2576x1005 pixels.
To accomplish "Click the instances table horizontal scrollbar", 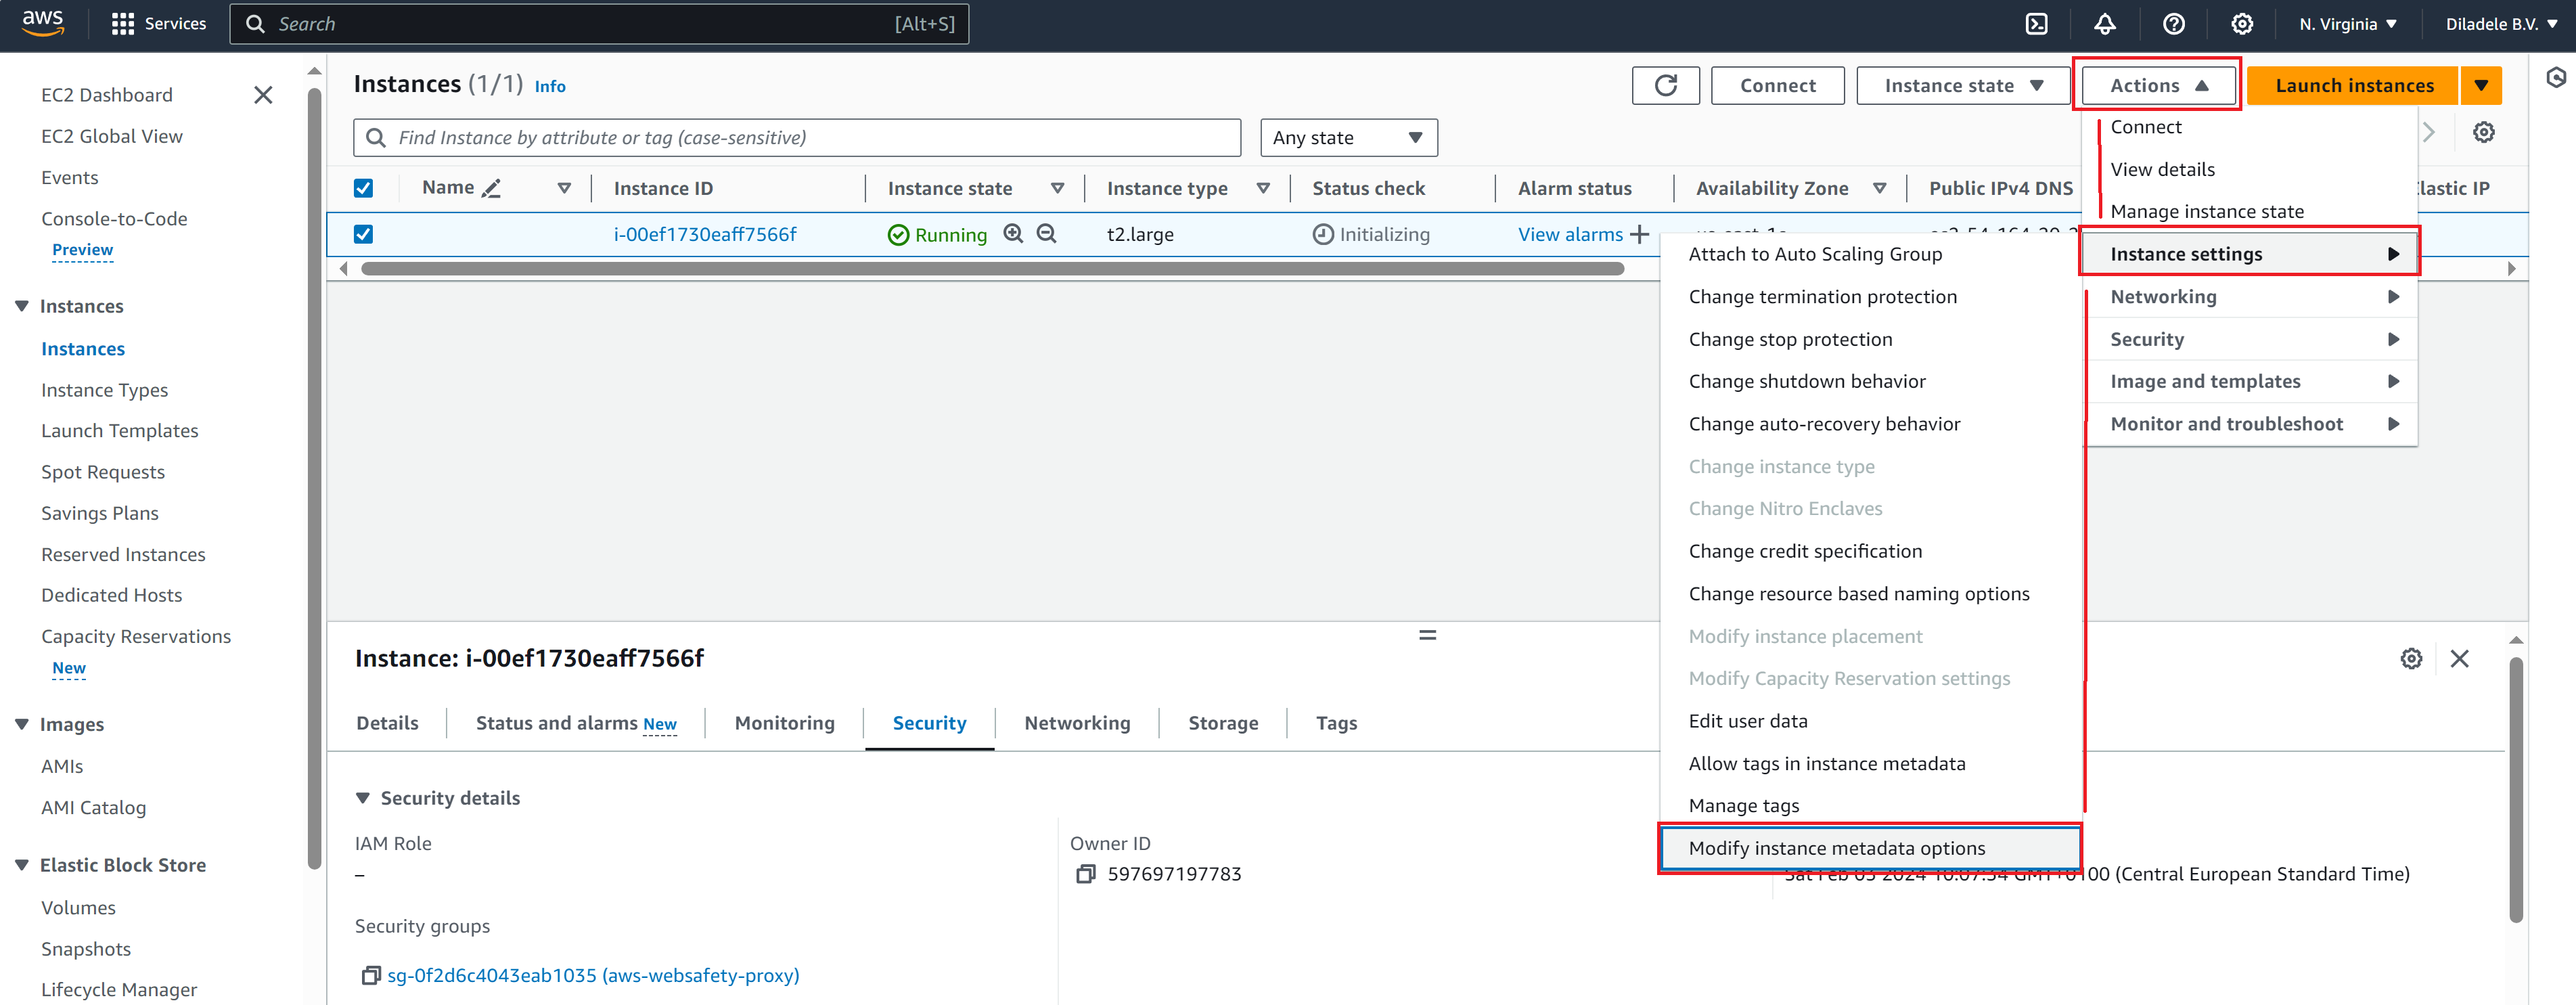I will [992, 268].
